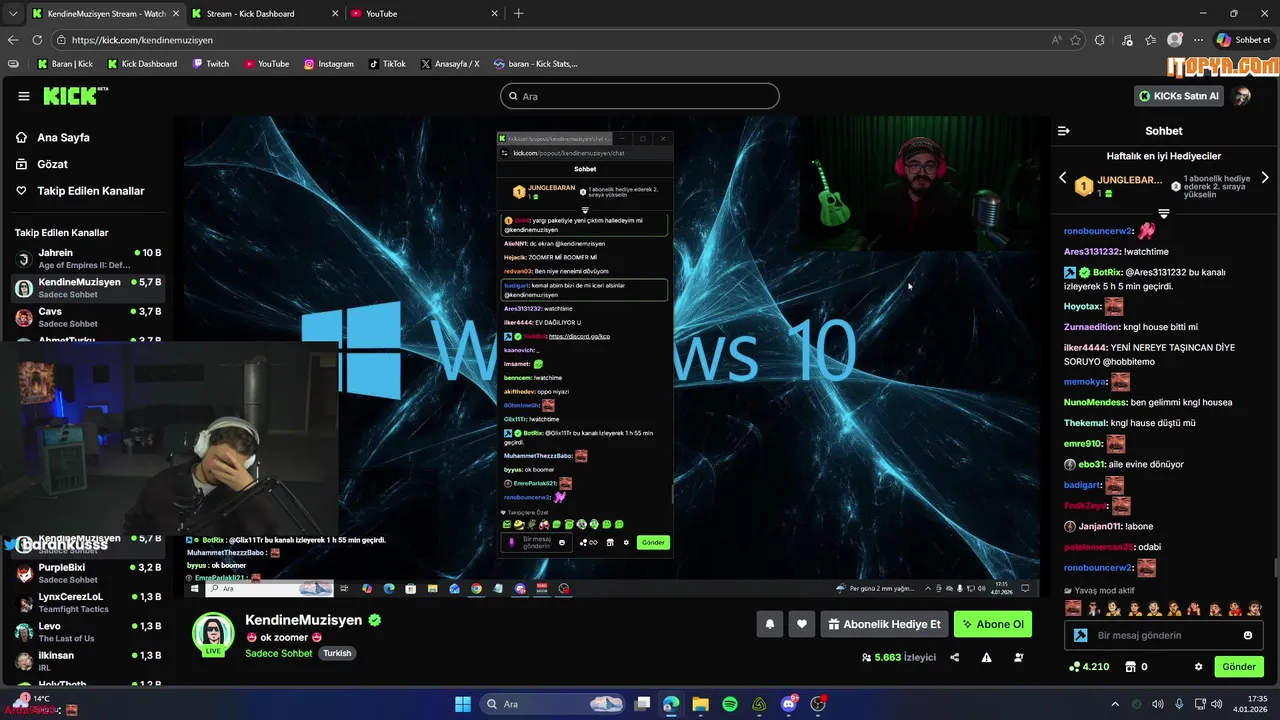Toggle stream notification bell
The height and width of the screenshot is (720, 1280).
point(770,624)
